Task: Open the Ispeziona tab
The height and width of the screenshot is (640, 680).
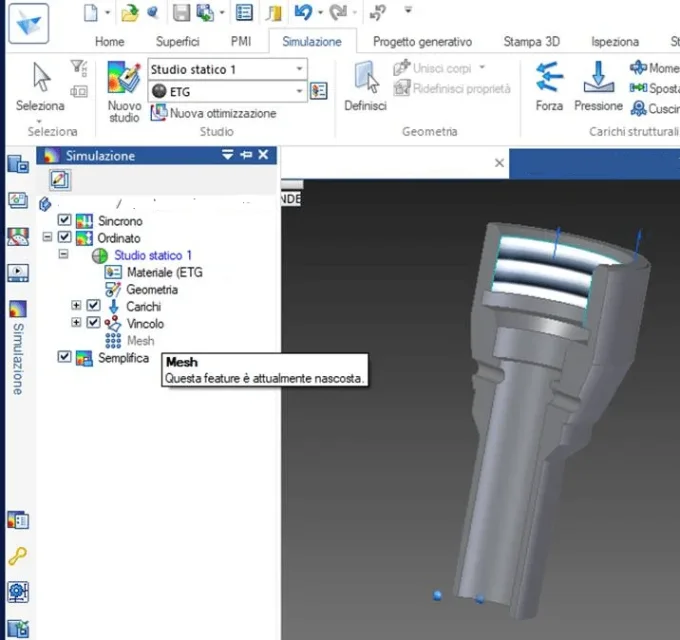Action: (615, 42)
